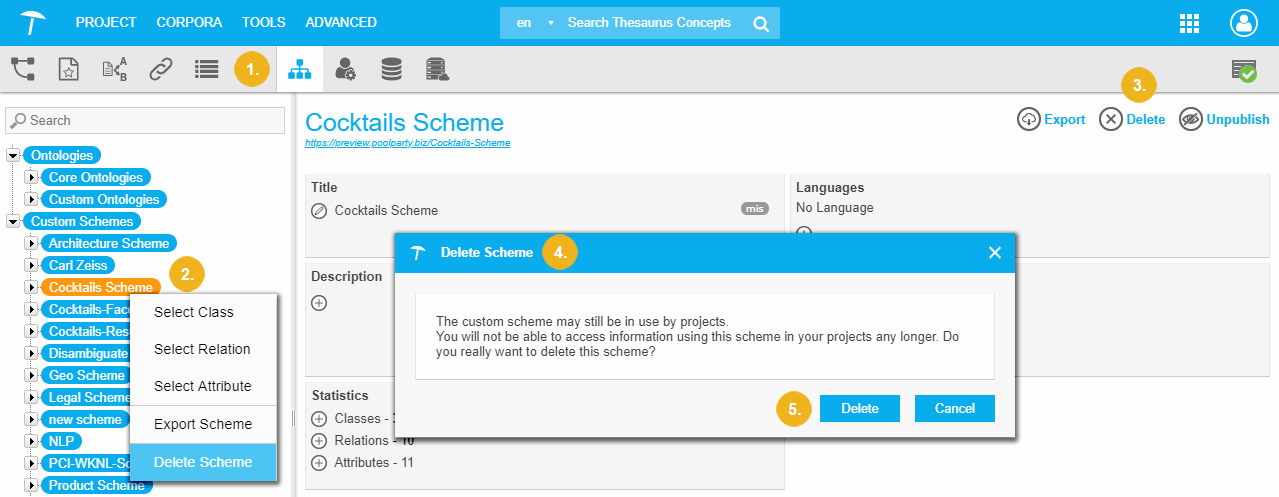The image size is (1279, 497).
Task: Collapse the Ontologies tree node
Action: click(13, 155)
